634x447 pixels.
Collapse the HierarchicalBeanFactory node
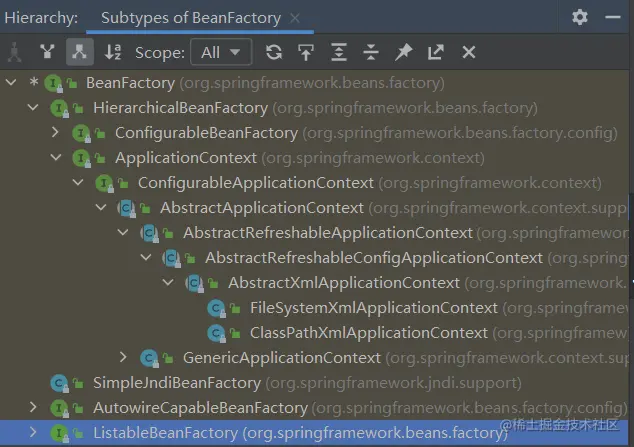point(33,108)
